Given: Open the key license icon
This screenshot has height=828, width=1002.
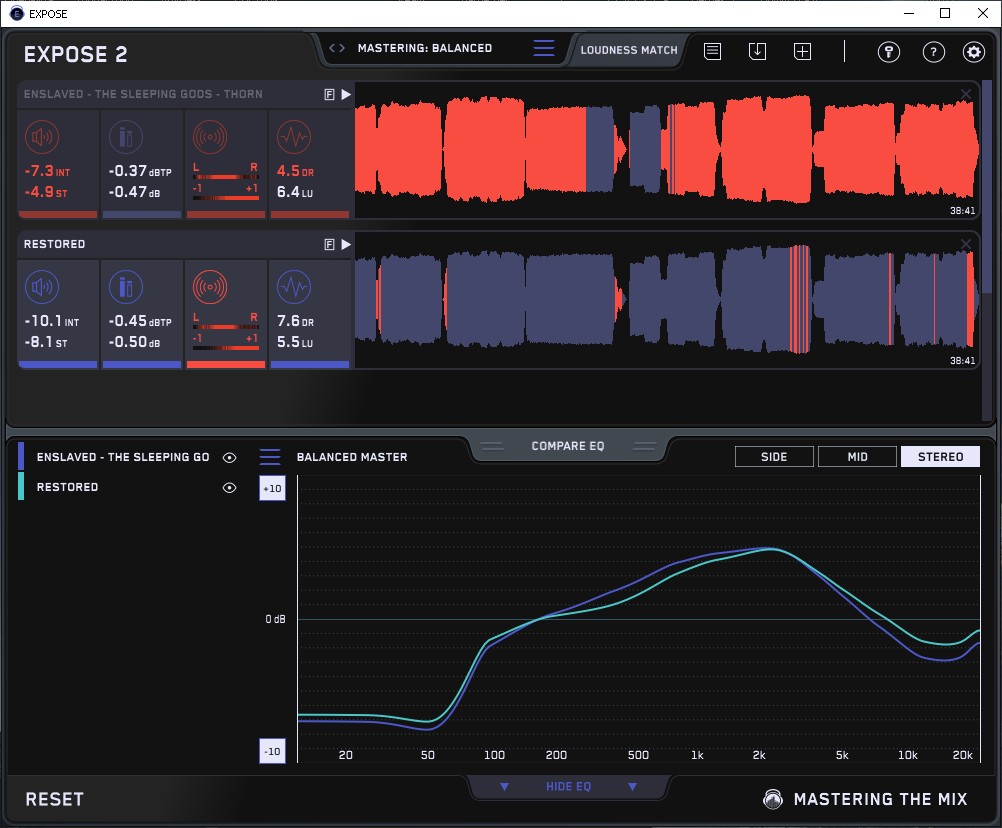Looking at the screenshot, I should [889, 52].
